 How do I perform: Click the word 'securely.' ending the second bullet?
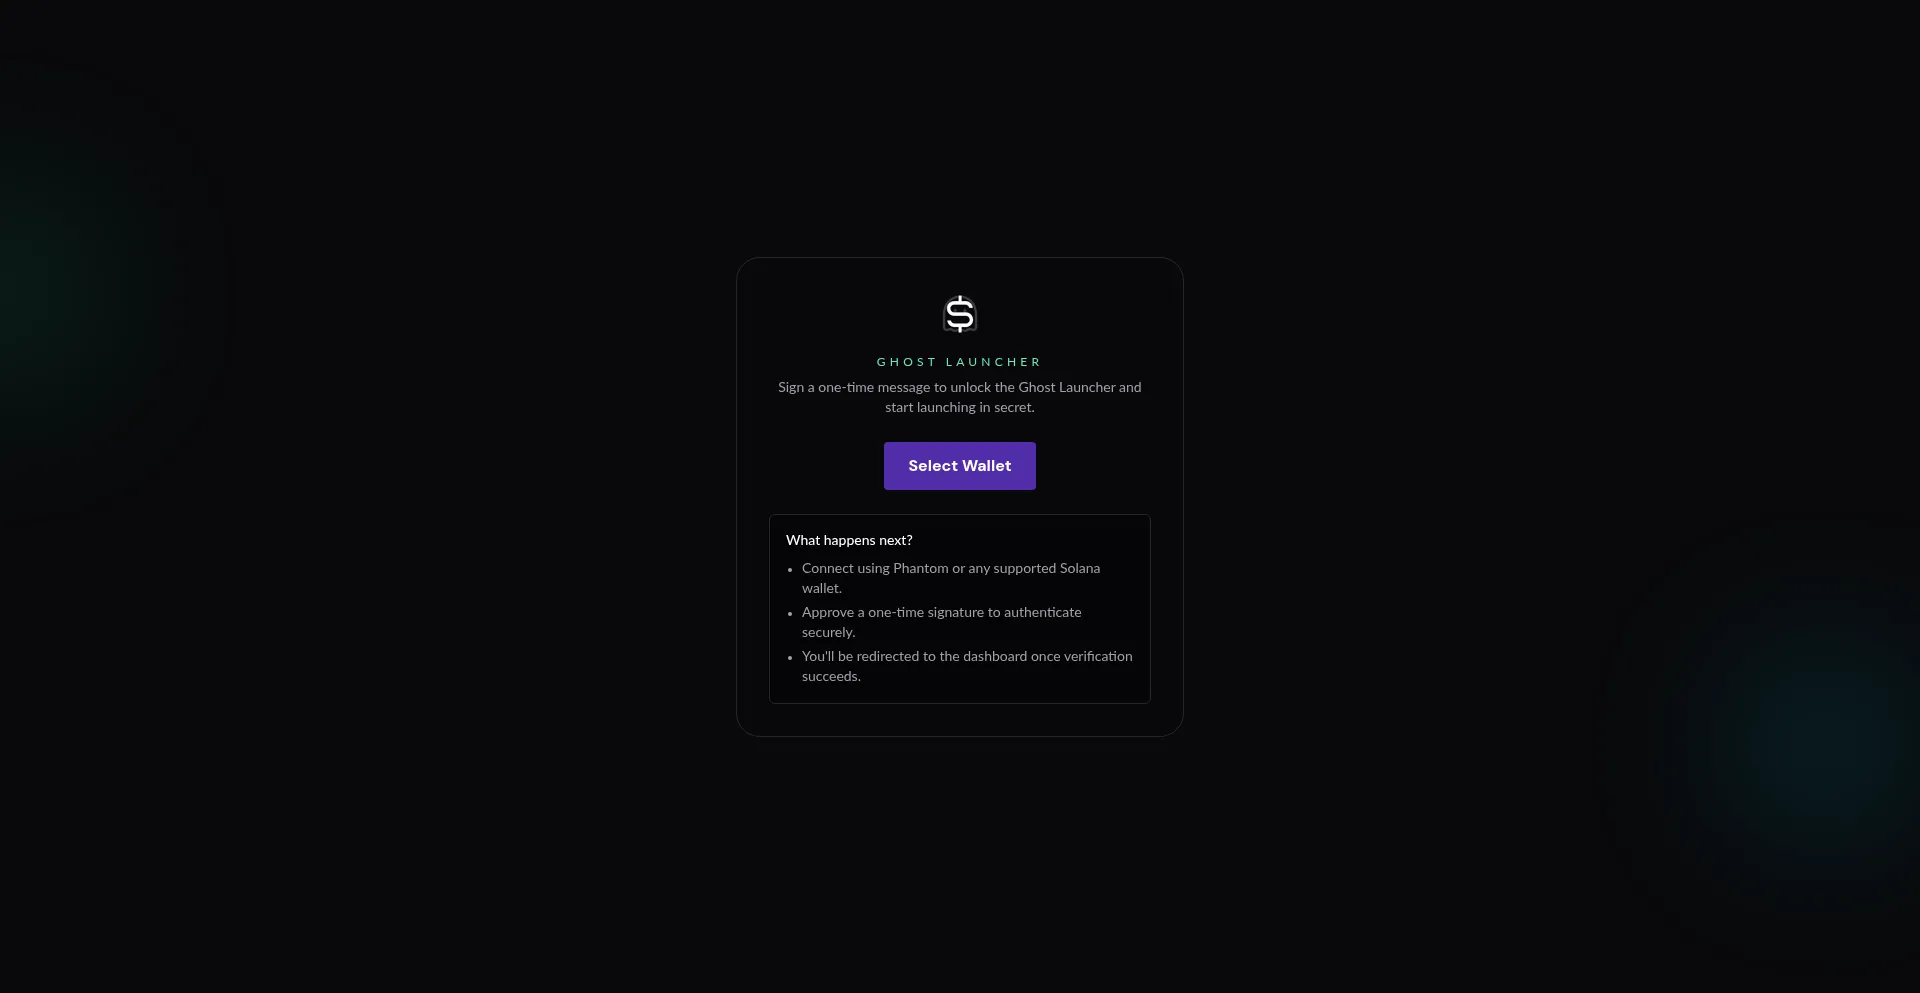(x=829, y=632)
